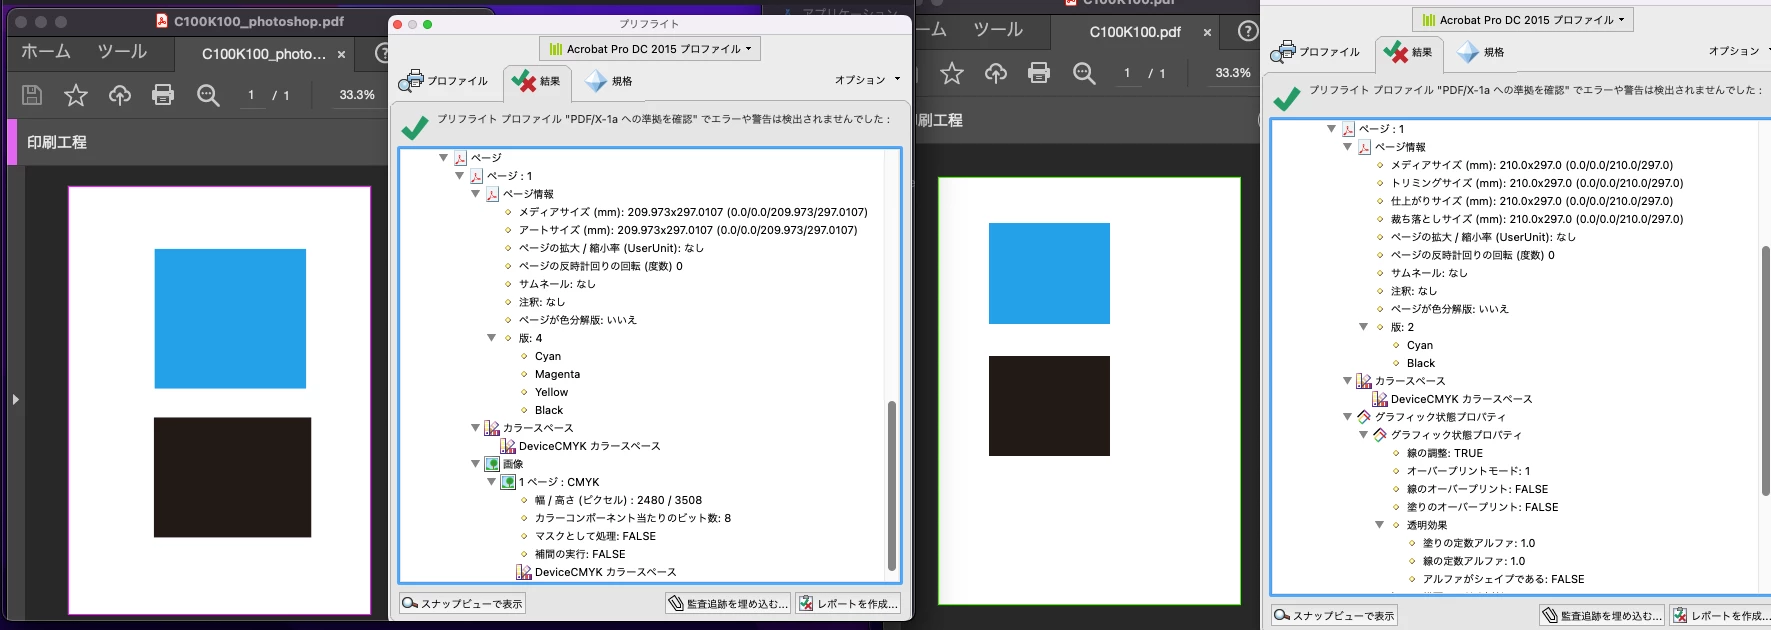Click the image icon beside 画像 in the left Preflight tree

[492, 464]
